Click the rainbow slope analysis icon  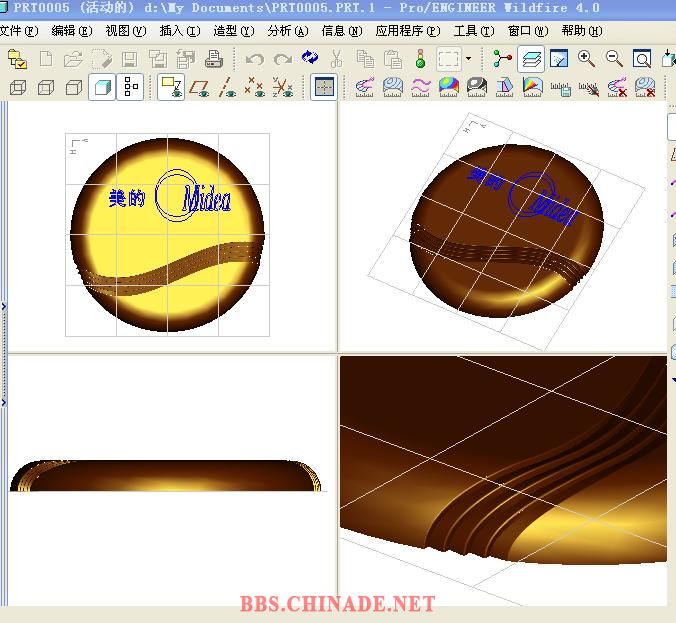532,88
